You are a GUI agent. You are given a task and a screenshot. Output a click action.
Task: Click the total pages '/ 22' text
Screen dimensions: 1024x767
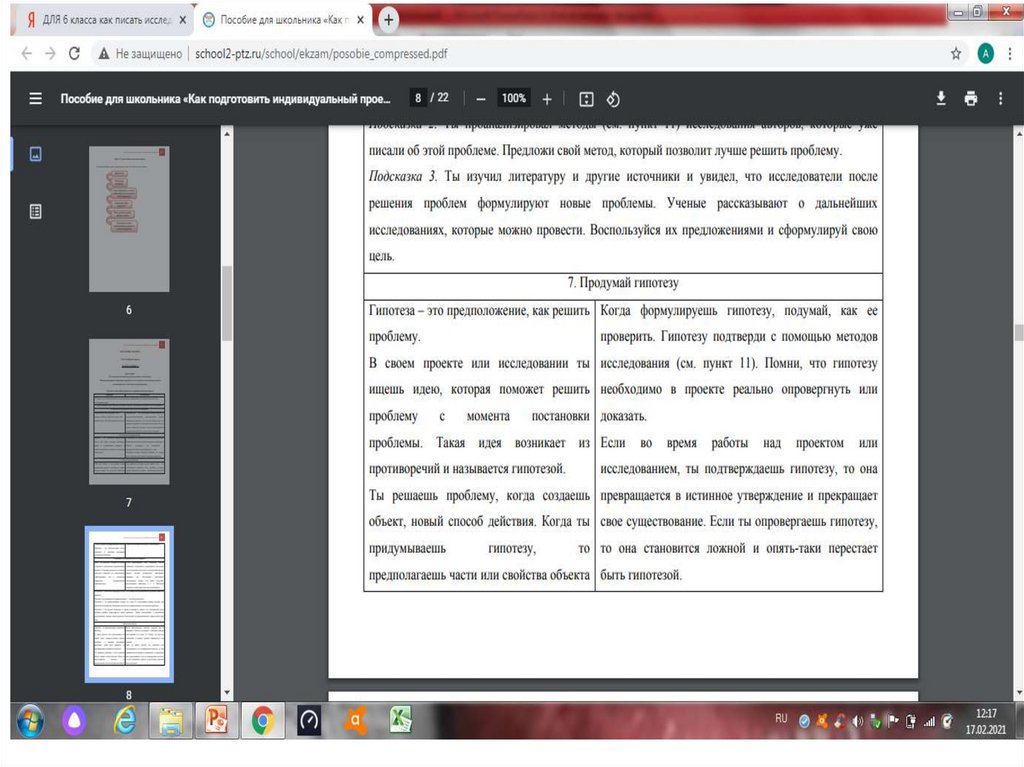click(440, 98)
